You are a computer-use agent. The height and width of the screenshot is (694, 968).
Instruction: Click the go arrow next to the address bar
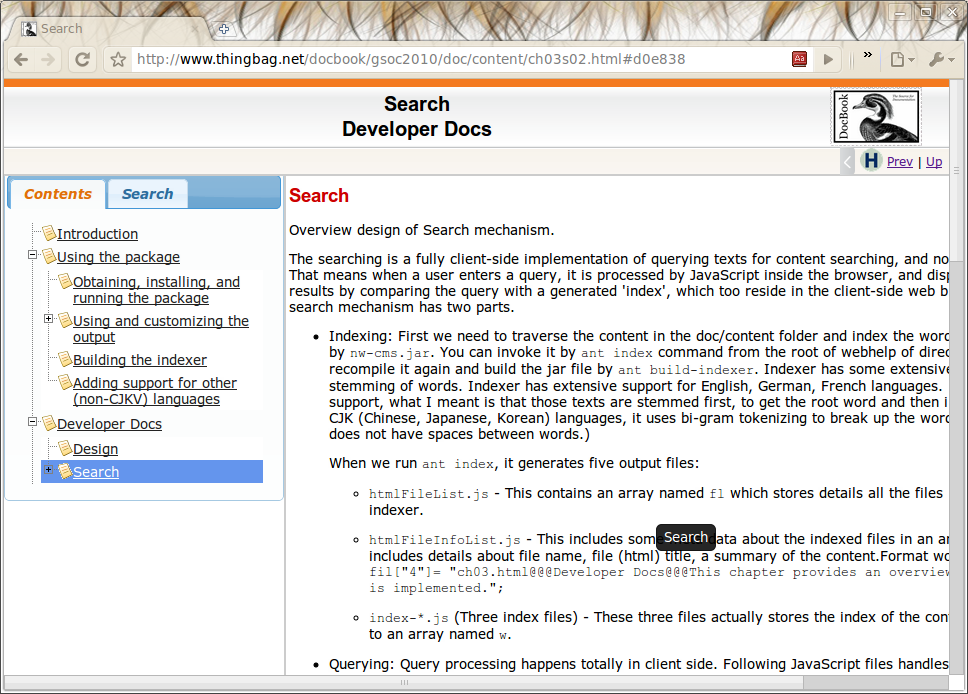pos(828,59)
